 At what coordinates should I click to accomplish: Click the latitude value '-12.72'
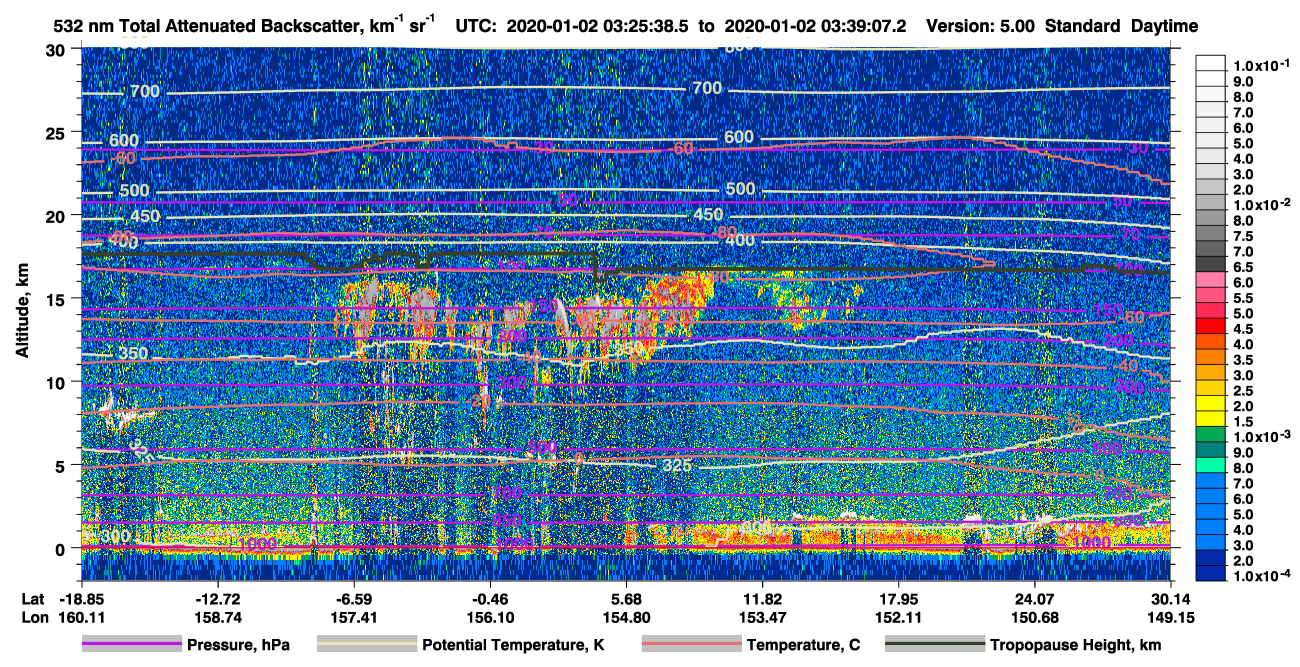click(x=217, y=599)
